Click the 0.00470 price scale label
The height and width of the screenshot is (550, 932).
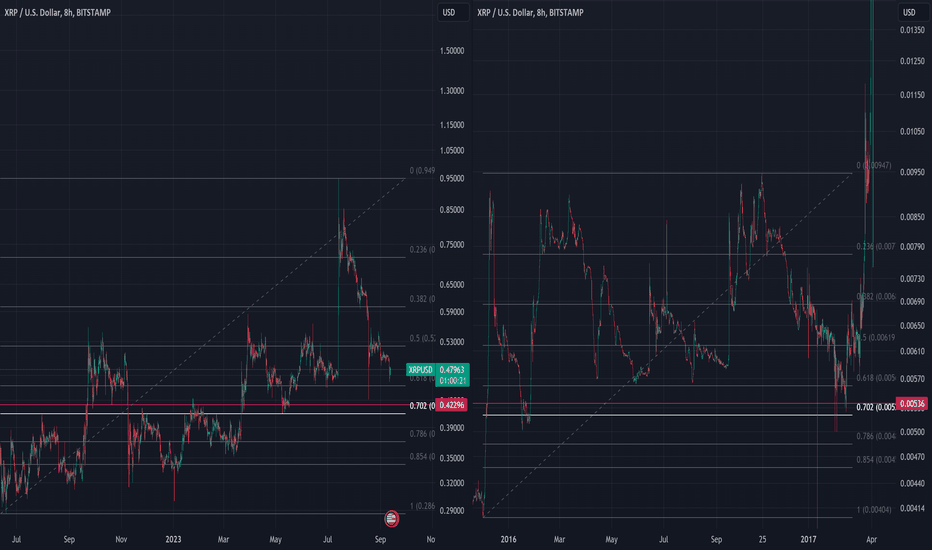click(912, 457)
